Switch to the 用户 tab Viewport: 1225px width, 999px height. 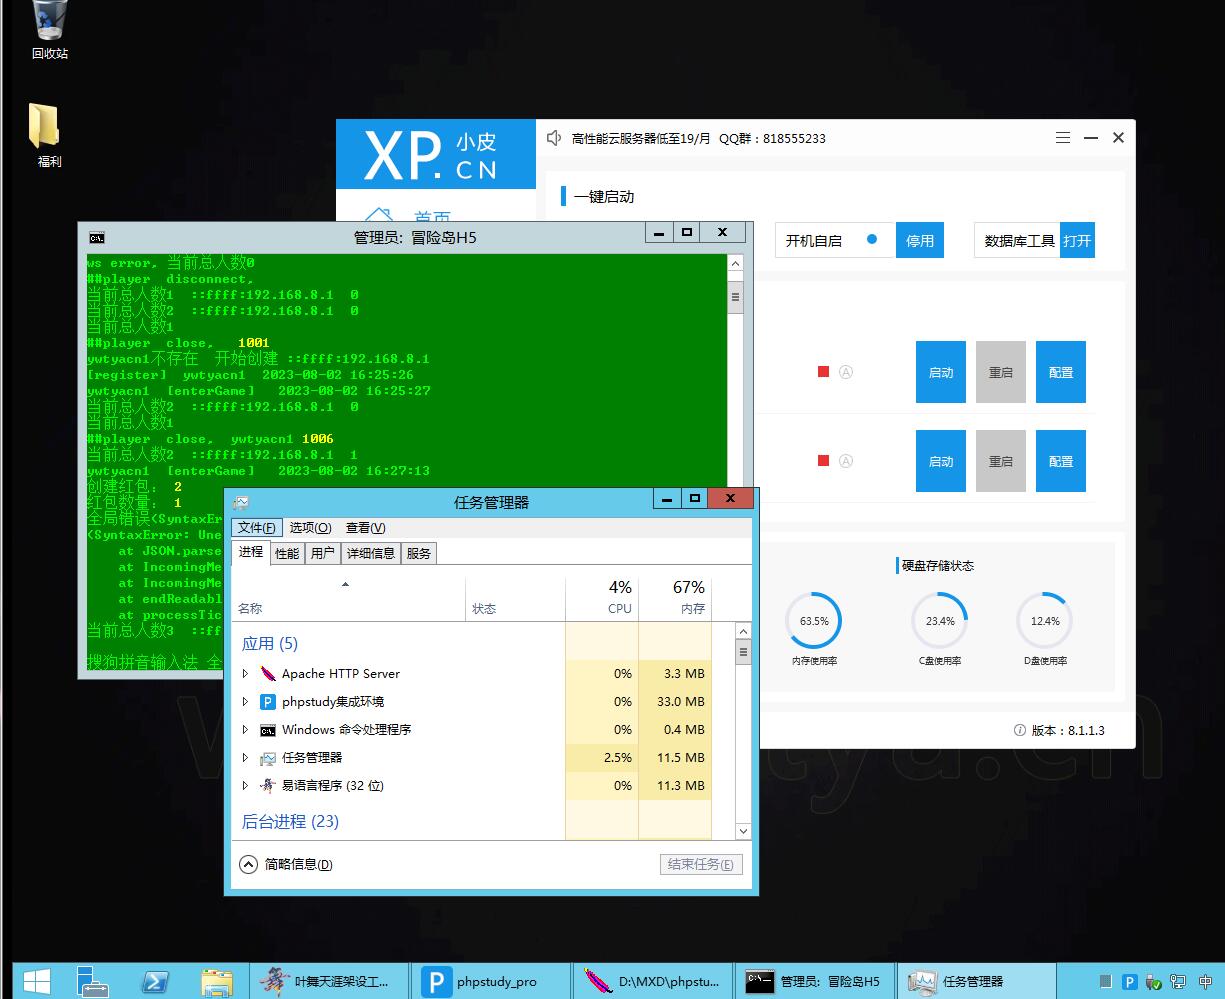(x=322, y=553)
